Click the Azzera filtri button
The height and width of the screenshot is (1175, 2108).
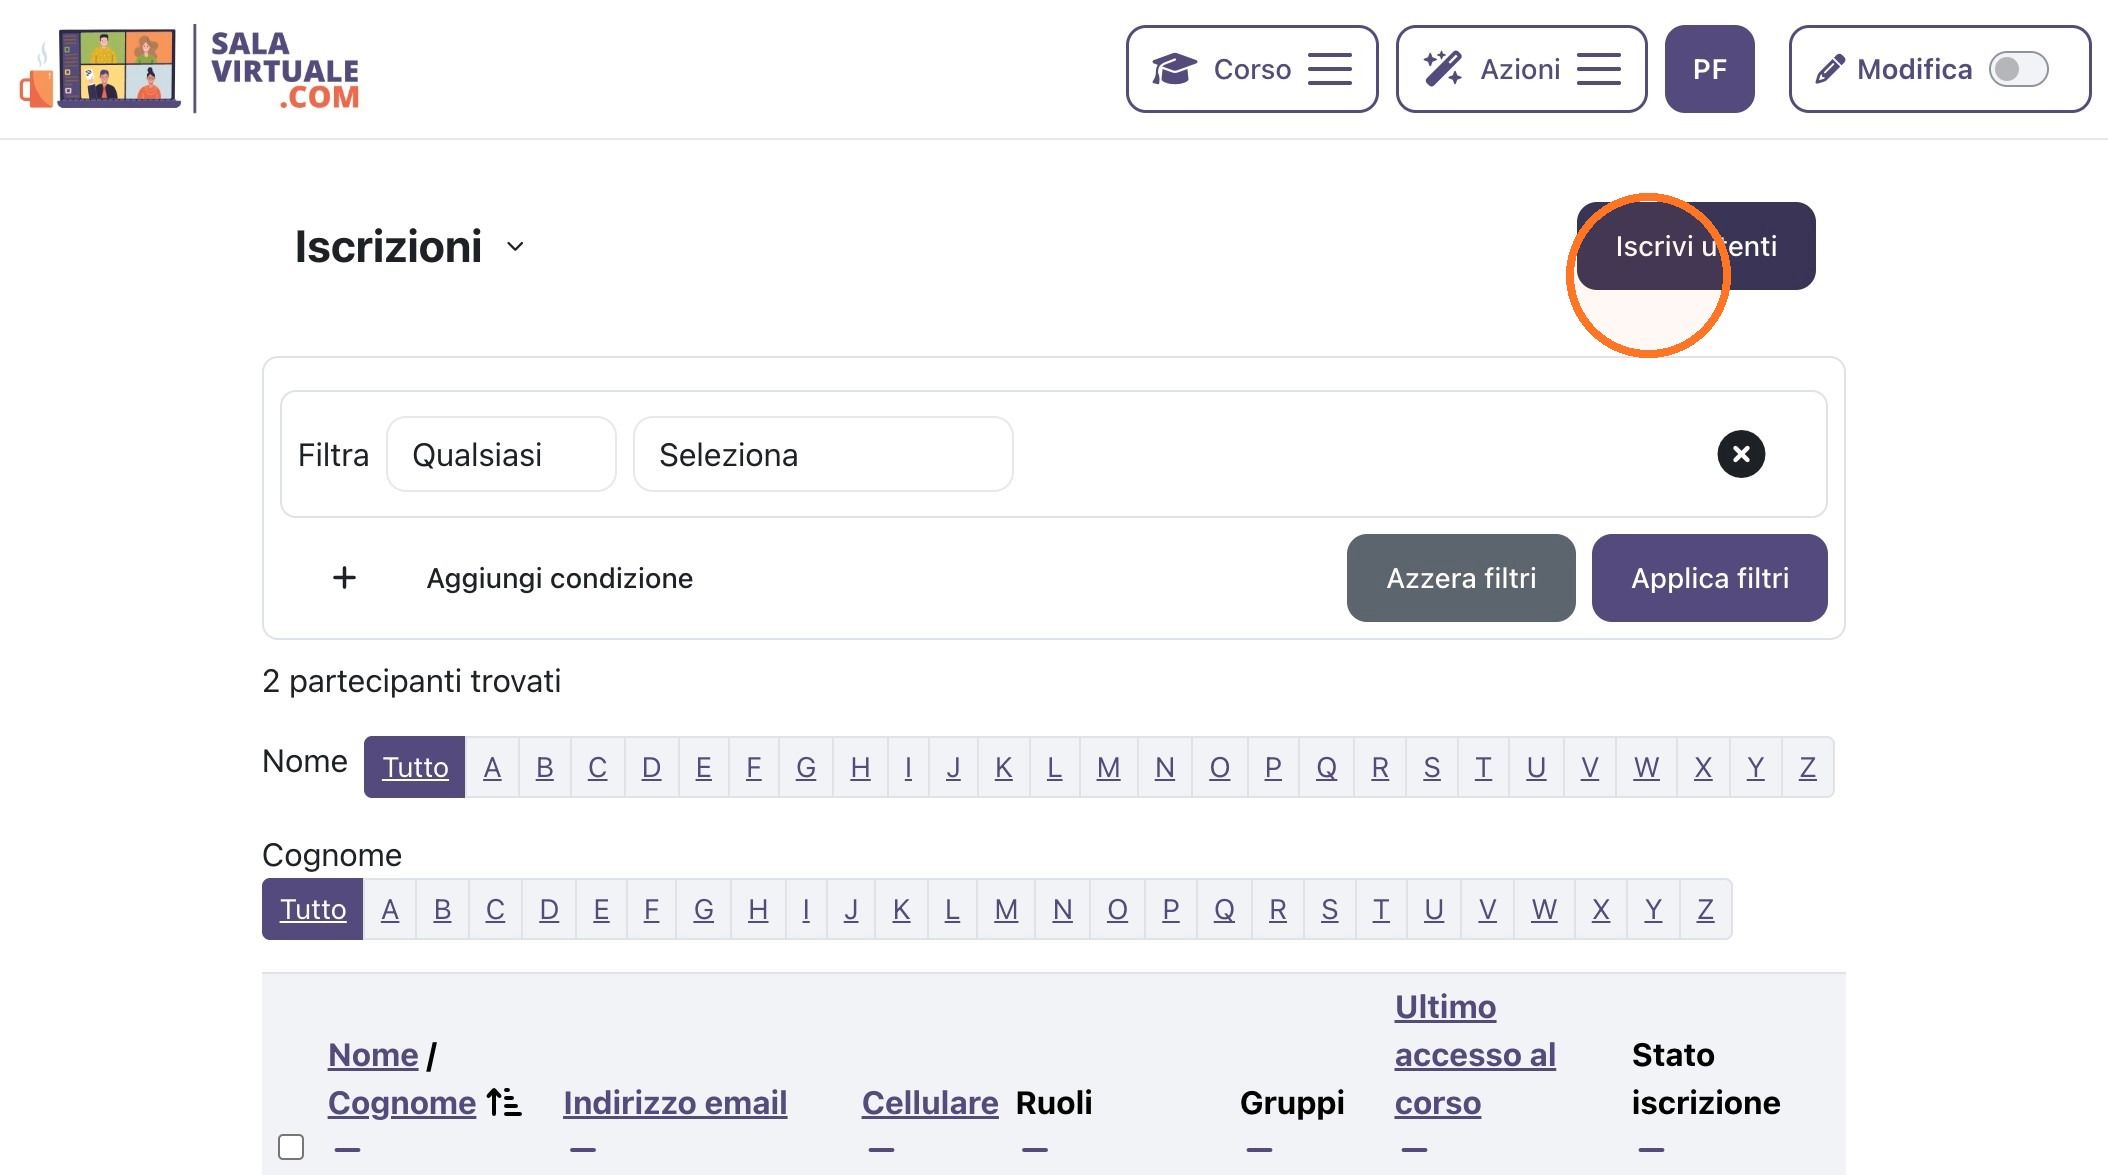tap(1461, 578)
